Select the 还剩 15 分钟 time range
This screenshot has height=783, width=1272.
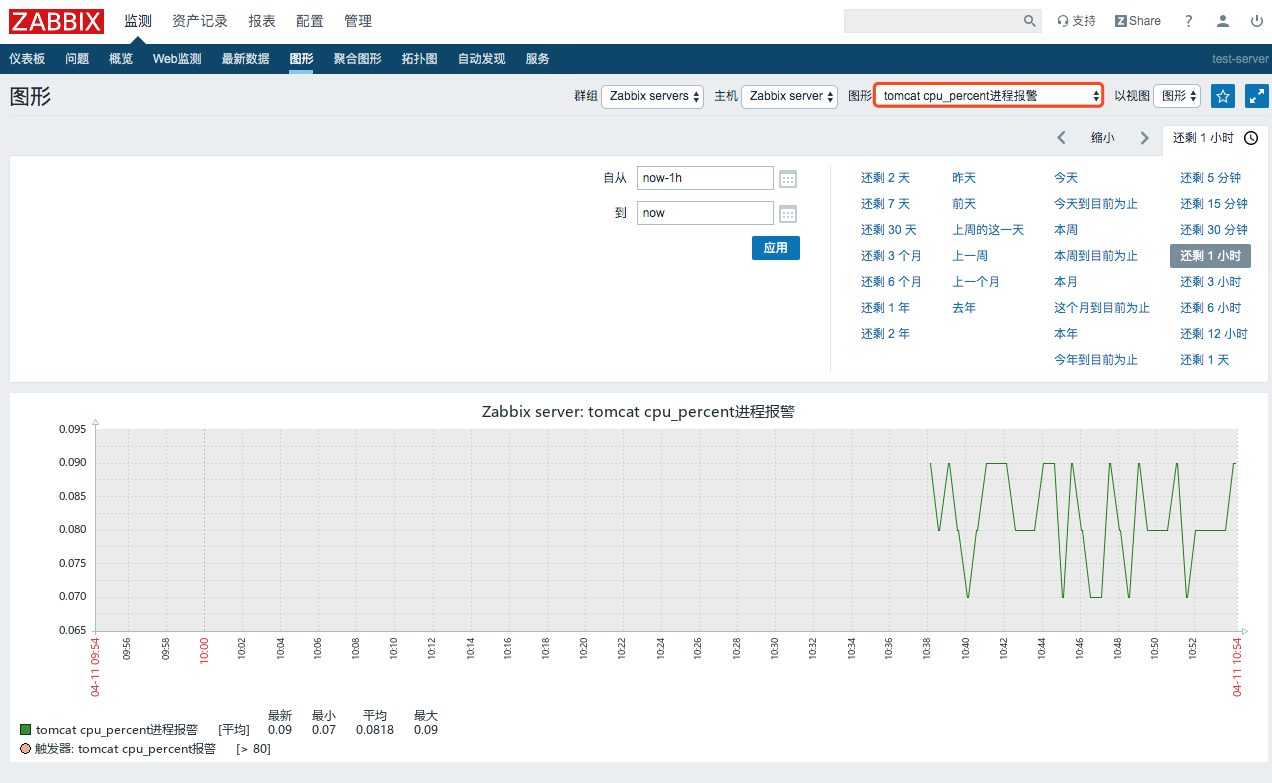point(1214,204)
